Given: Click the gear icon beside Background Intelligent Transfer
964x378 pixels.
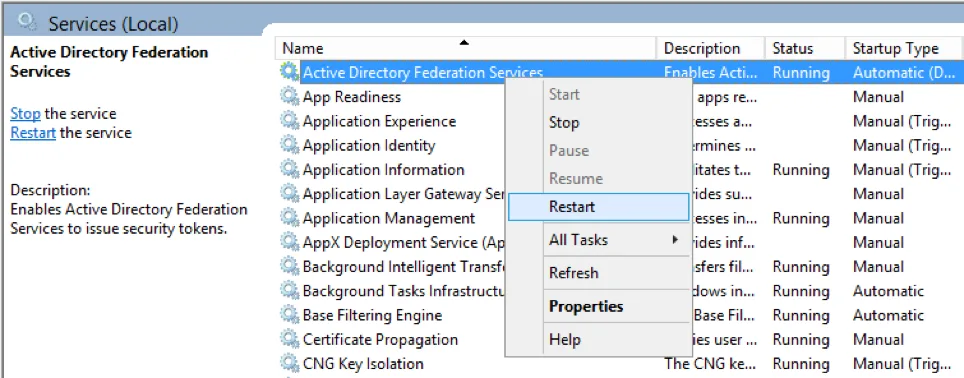Looking at the screenshot, I should [289, 267].
